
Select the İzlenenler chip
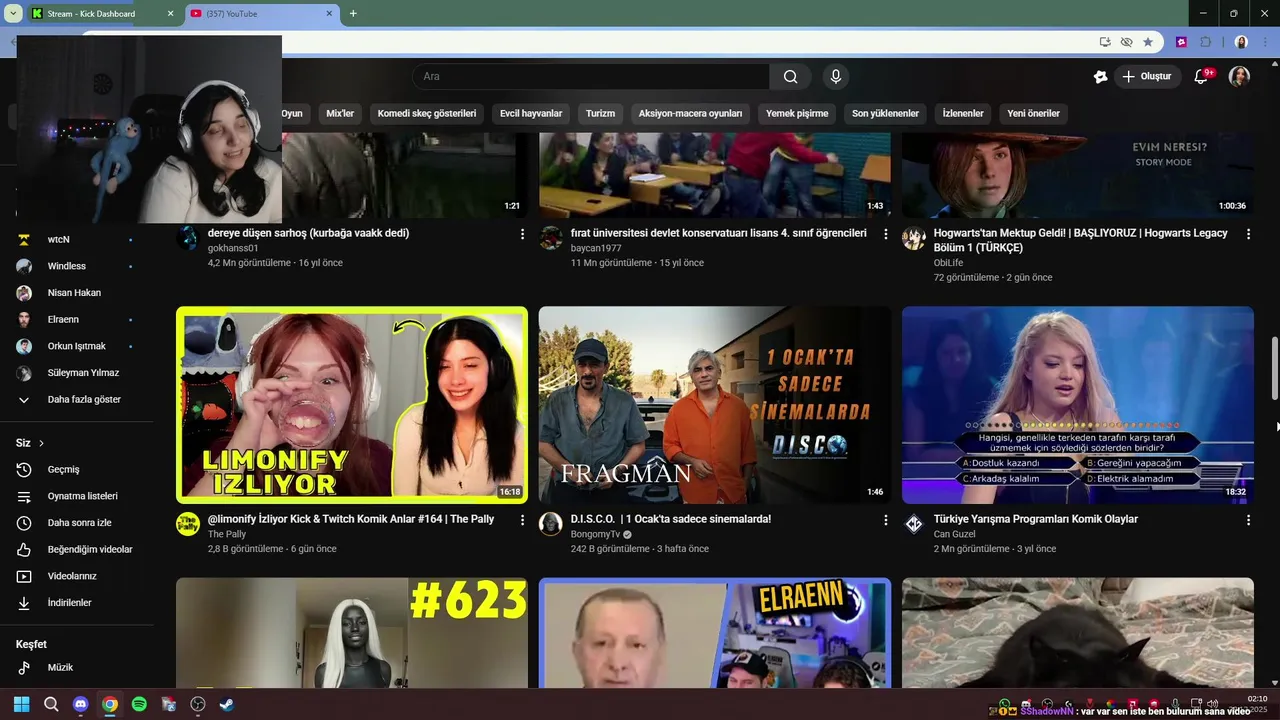coord(963,114)
